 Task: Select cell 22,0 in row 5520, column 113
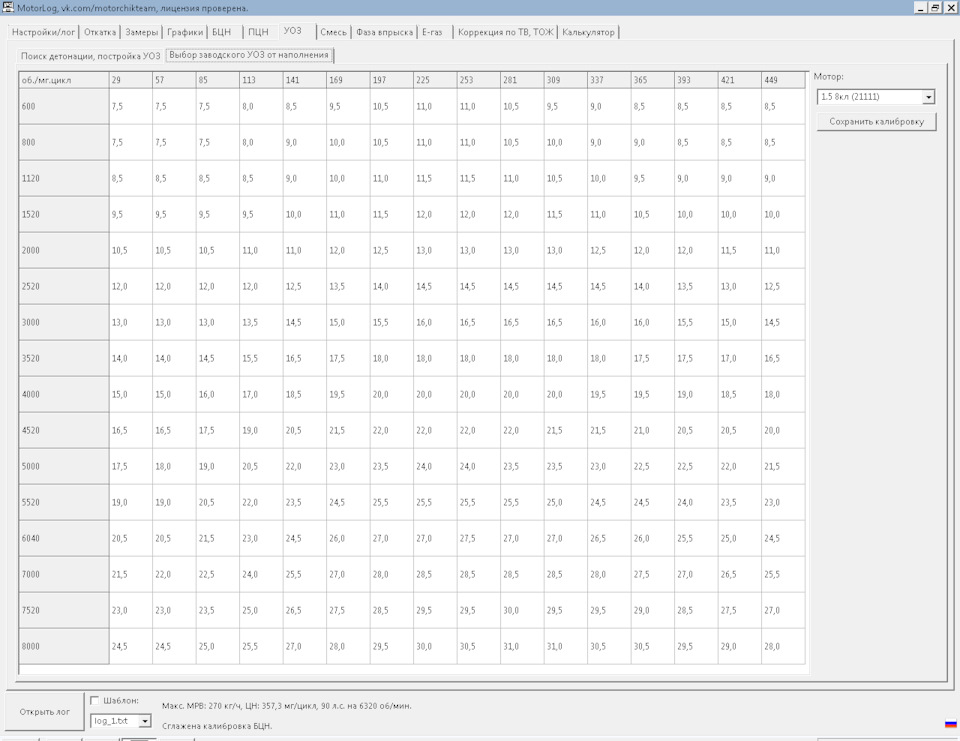point(261,502)
